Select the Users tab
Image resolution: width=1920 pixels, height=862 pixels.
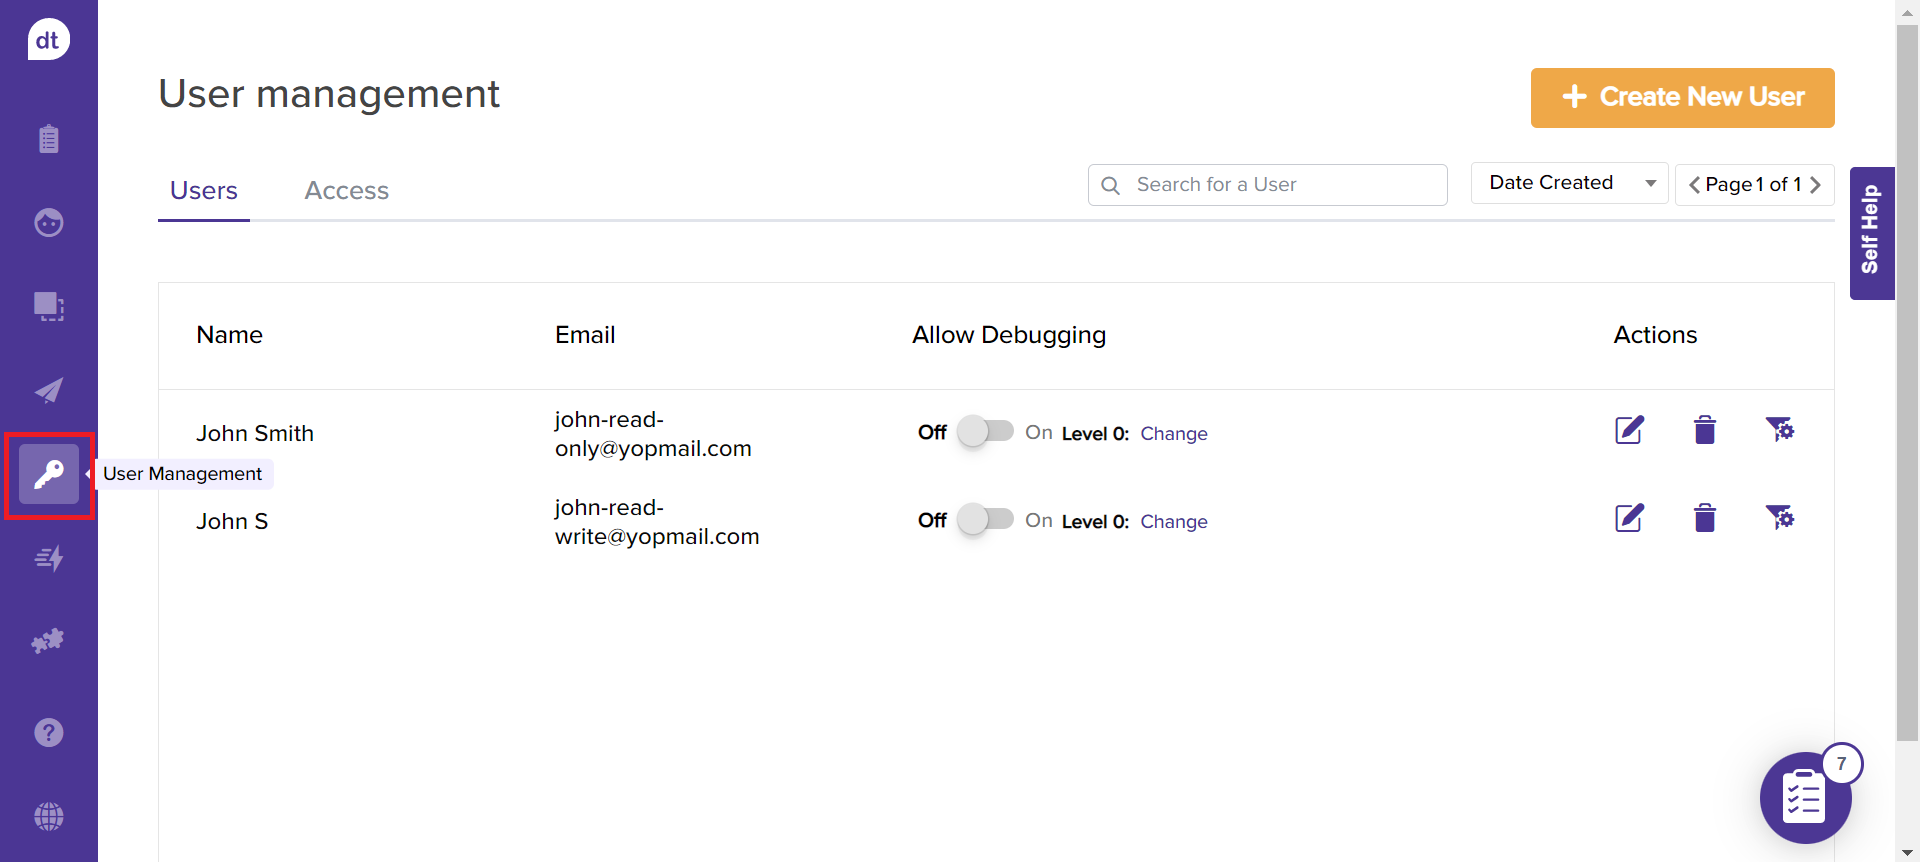click(x=204, y=191)
